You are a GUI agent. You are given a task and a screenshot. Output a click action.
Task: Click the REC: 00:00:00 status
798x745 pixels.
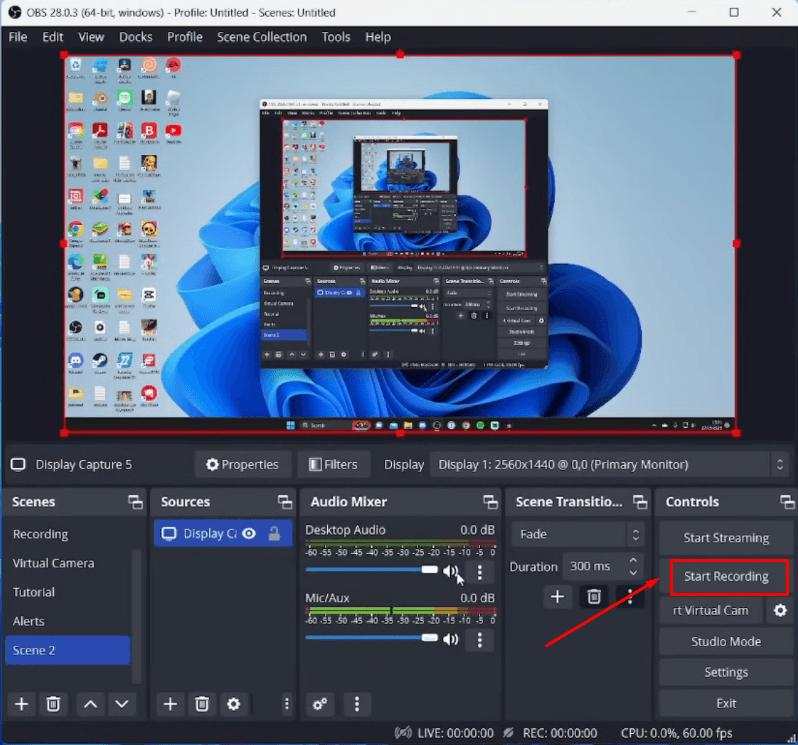[560, 733]
